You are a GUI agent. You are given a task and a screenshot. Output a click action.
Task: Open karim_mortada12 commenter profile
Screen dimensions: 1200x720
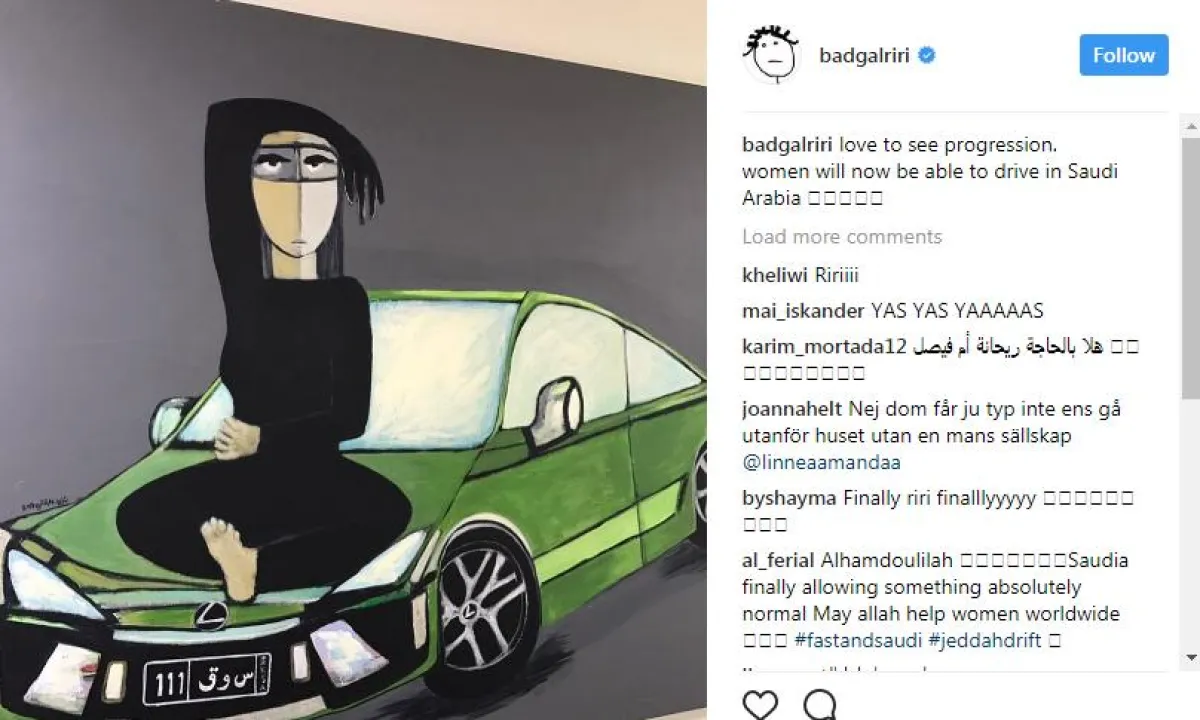(x=825, y=347)
